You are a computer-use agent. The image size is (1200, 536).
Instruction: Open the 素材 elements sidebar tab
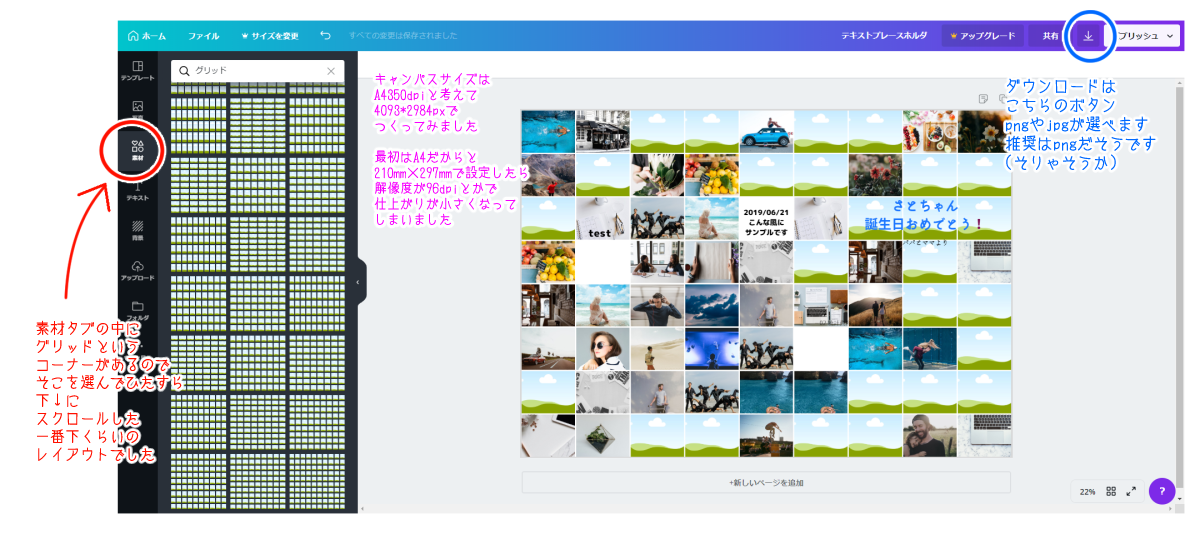(137, 150)
